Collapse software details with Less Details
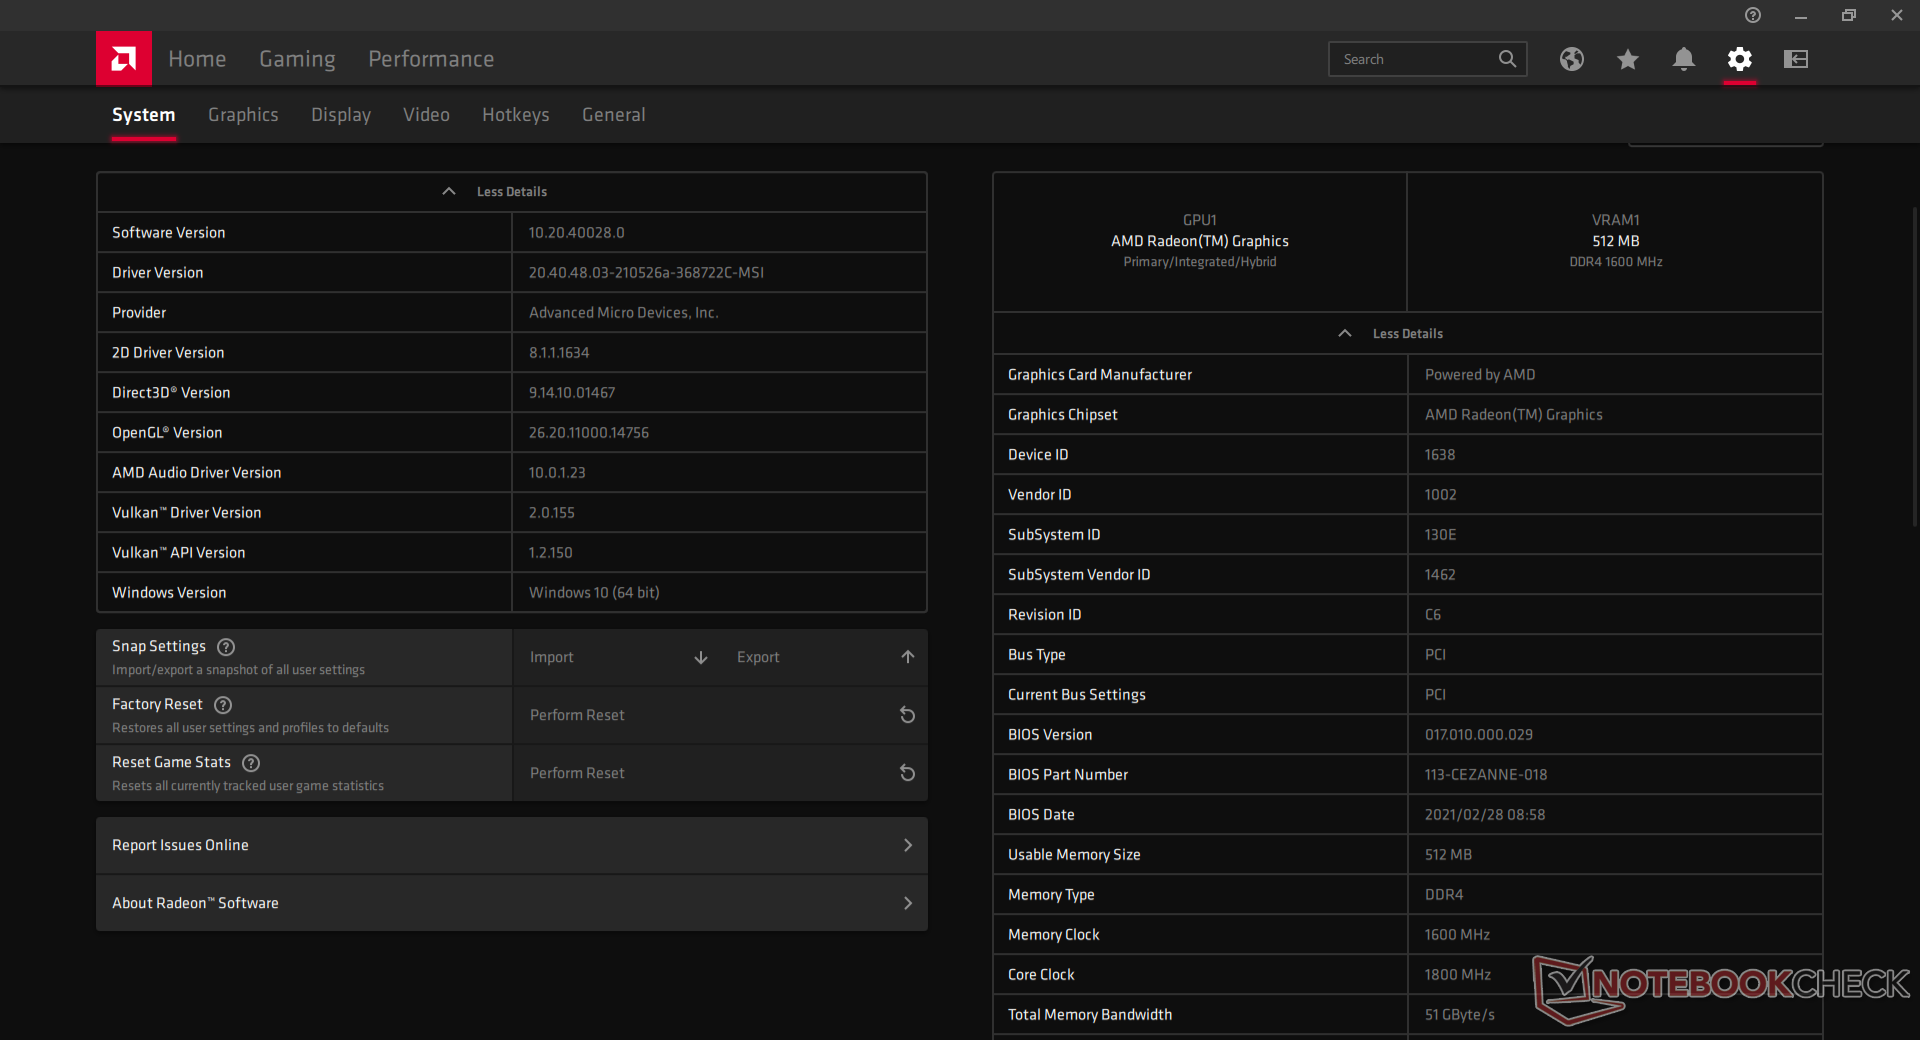 tap(512, 192)
